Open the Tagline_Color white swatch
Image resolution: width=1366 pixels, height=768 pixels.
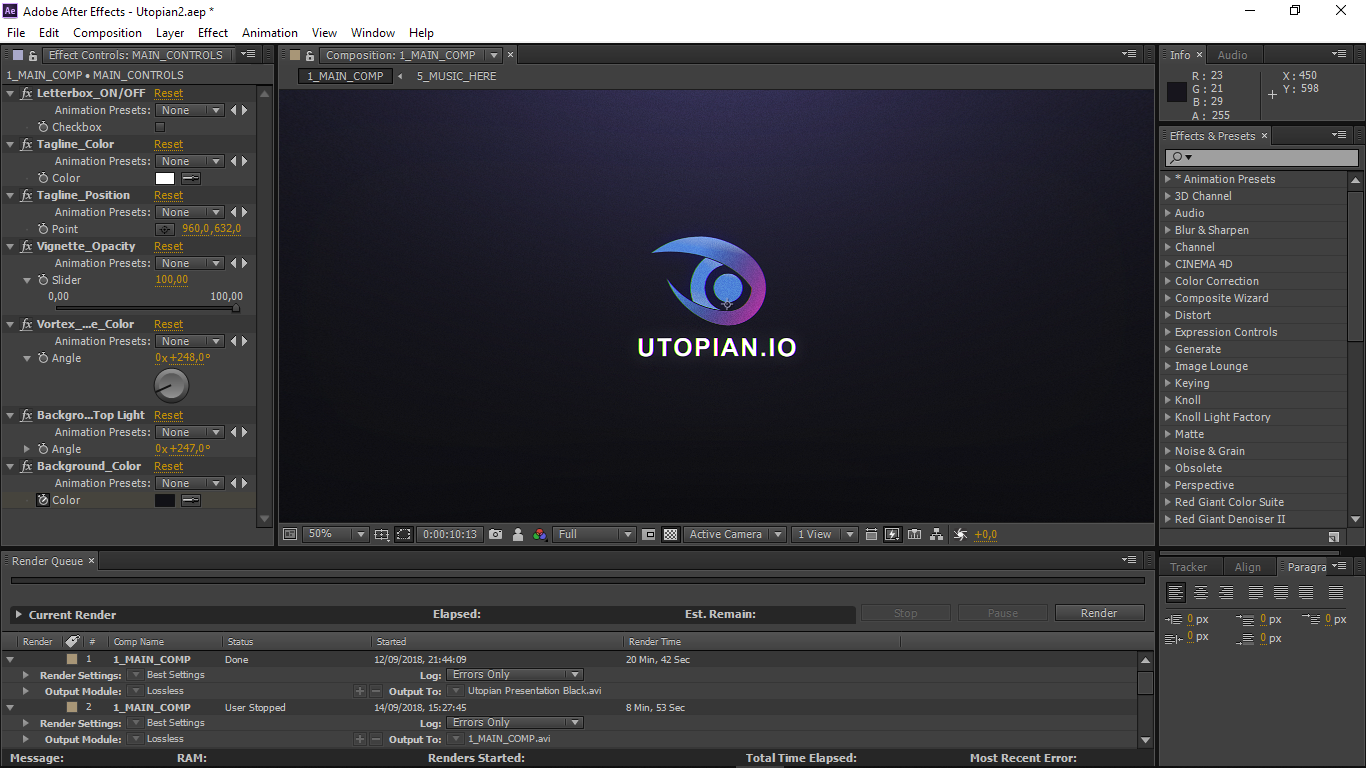click(165, 178)
